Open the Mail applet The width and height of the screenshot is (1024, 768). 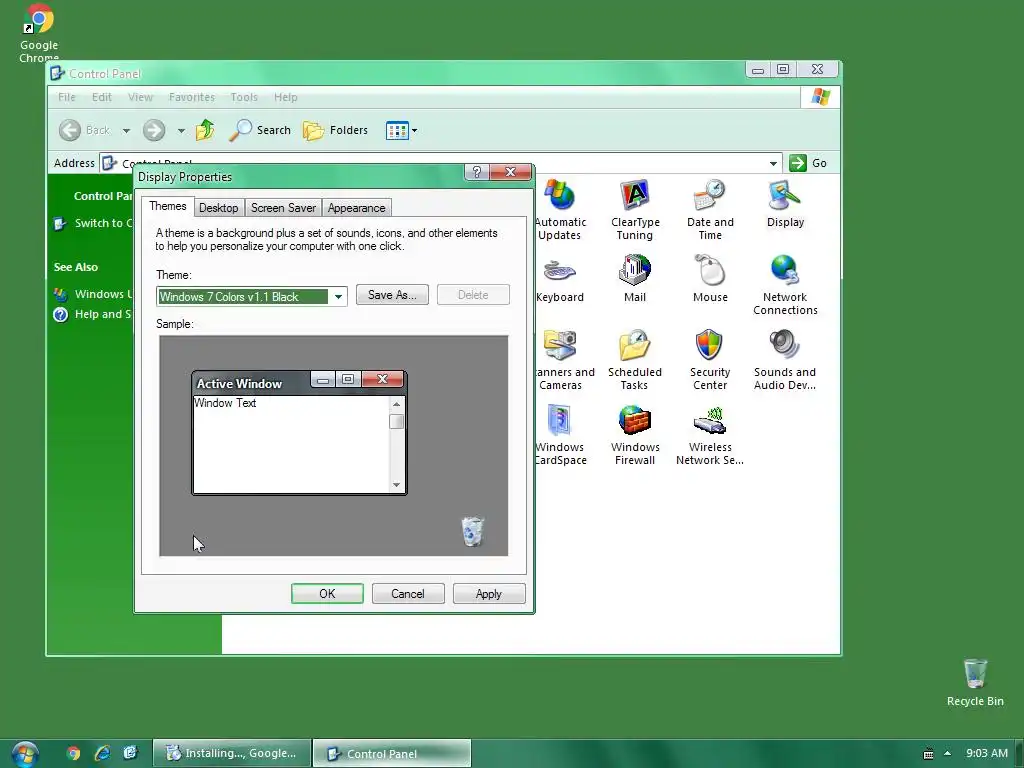(x=635, y=279)
